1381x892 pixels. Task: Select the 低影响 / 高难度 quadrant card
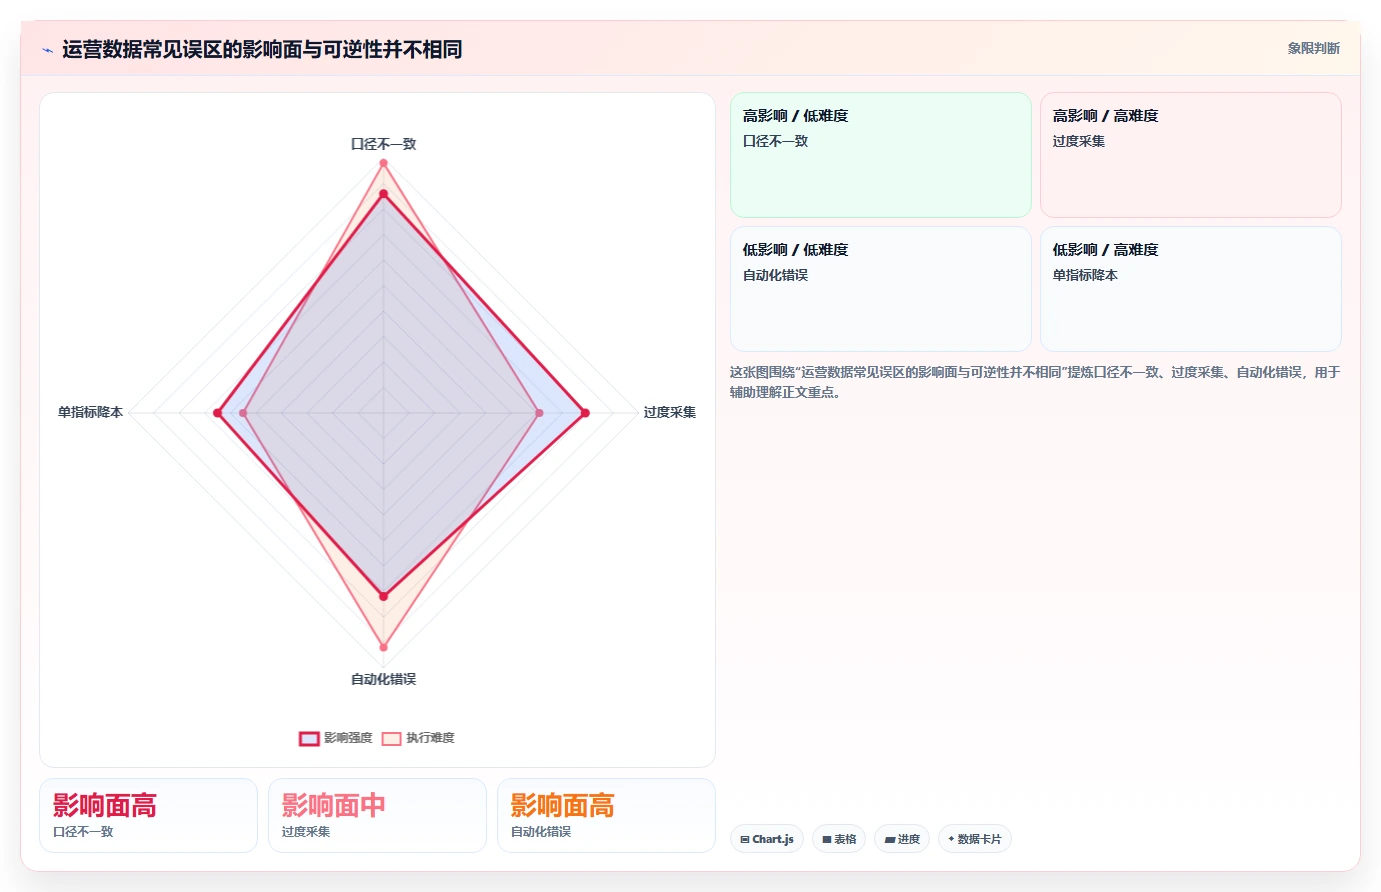(x=1191, y=289)
